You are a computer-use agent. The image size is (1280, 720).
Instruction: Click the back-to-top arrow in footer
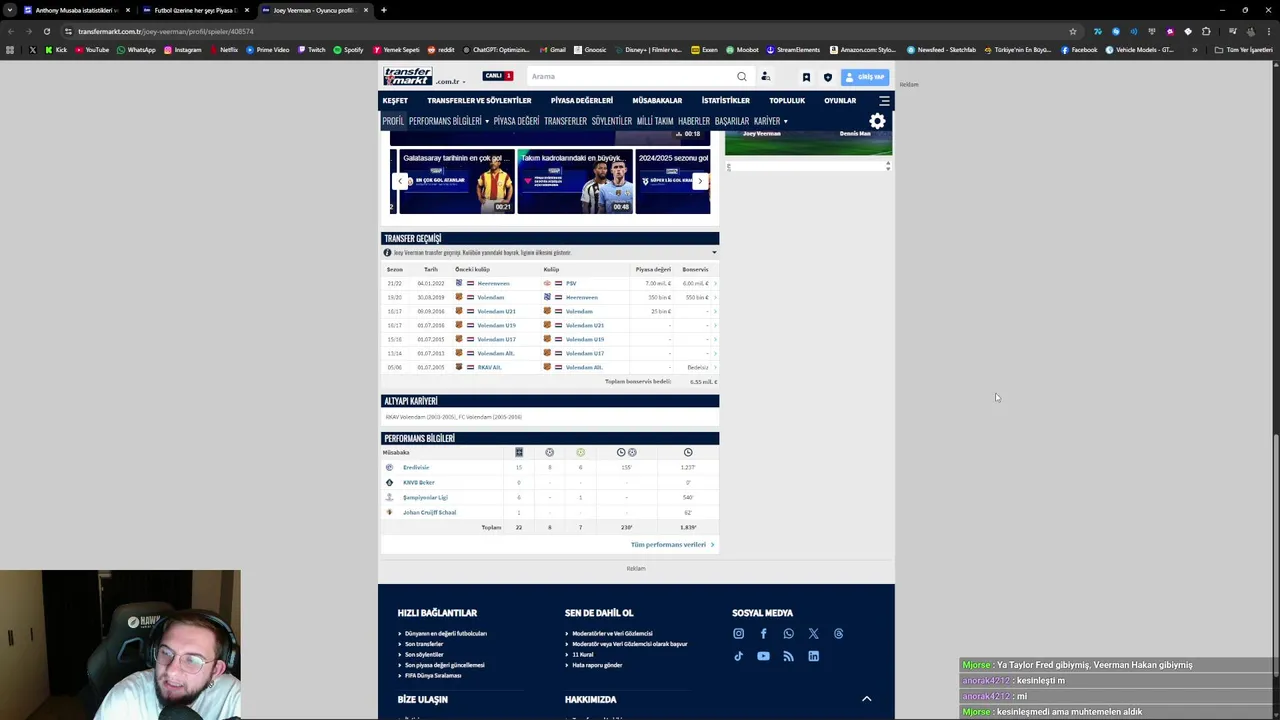coord(867,699)
